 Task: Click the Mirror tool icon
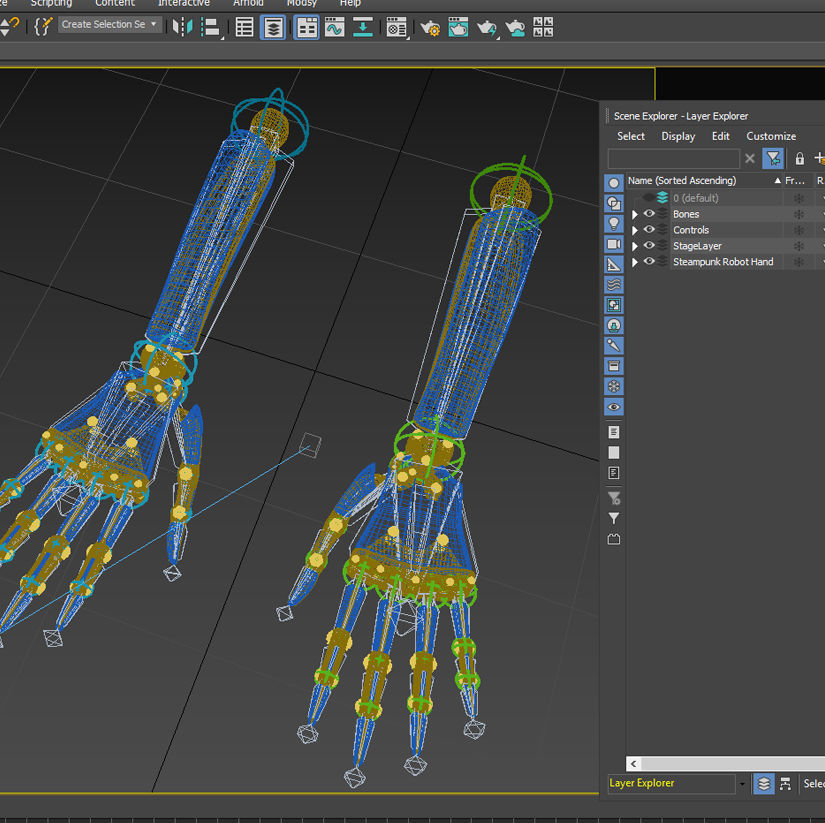(x=183, y=27)
